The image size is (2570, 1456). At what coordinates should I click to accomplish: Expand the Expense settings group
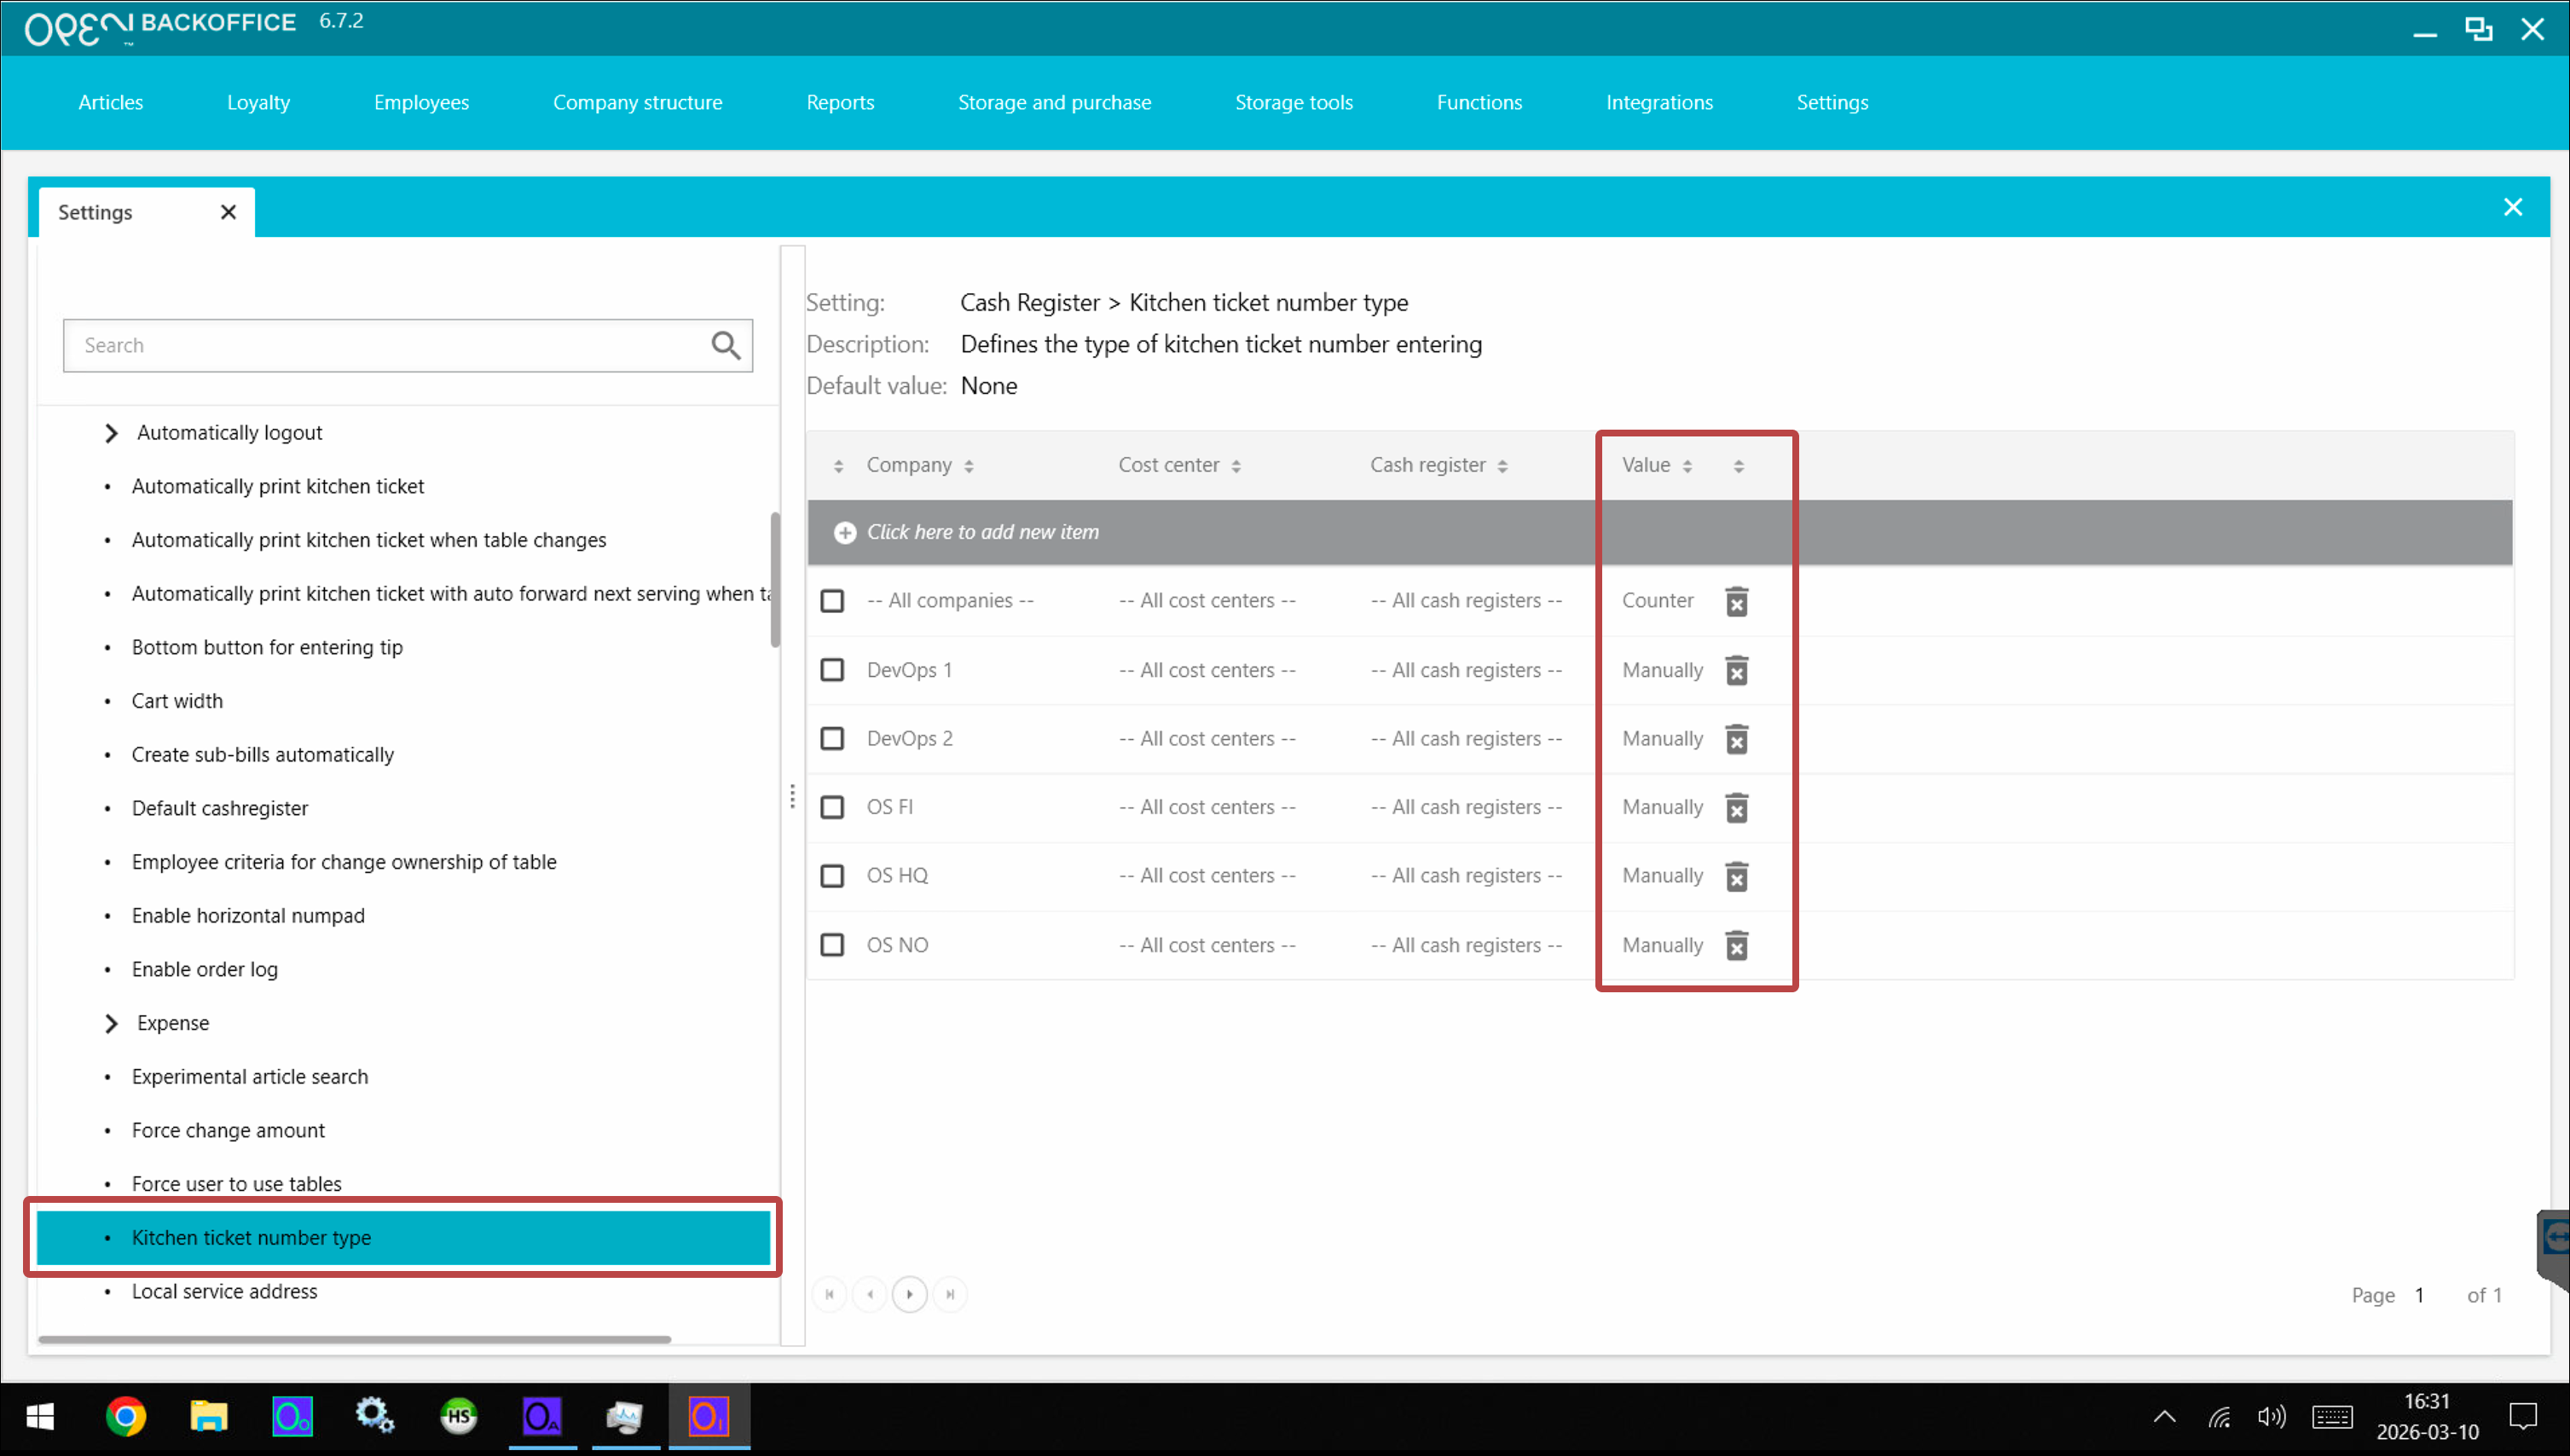click(x=111, y=1023)
